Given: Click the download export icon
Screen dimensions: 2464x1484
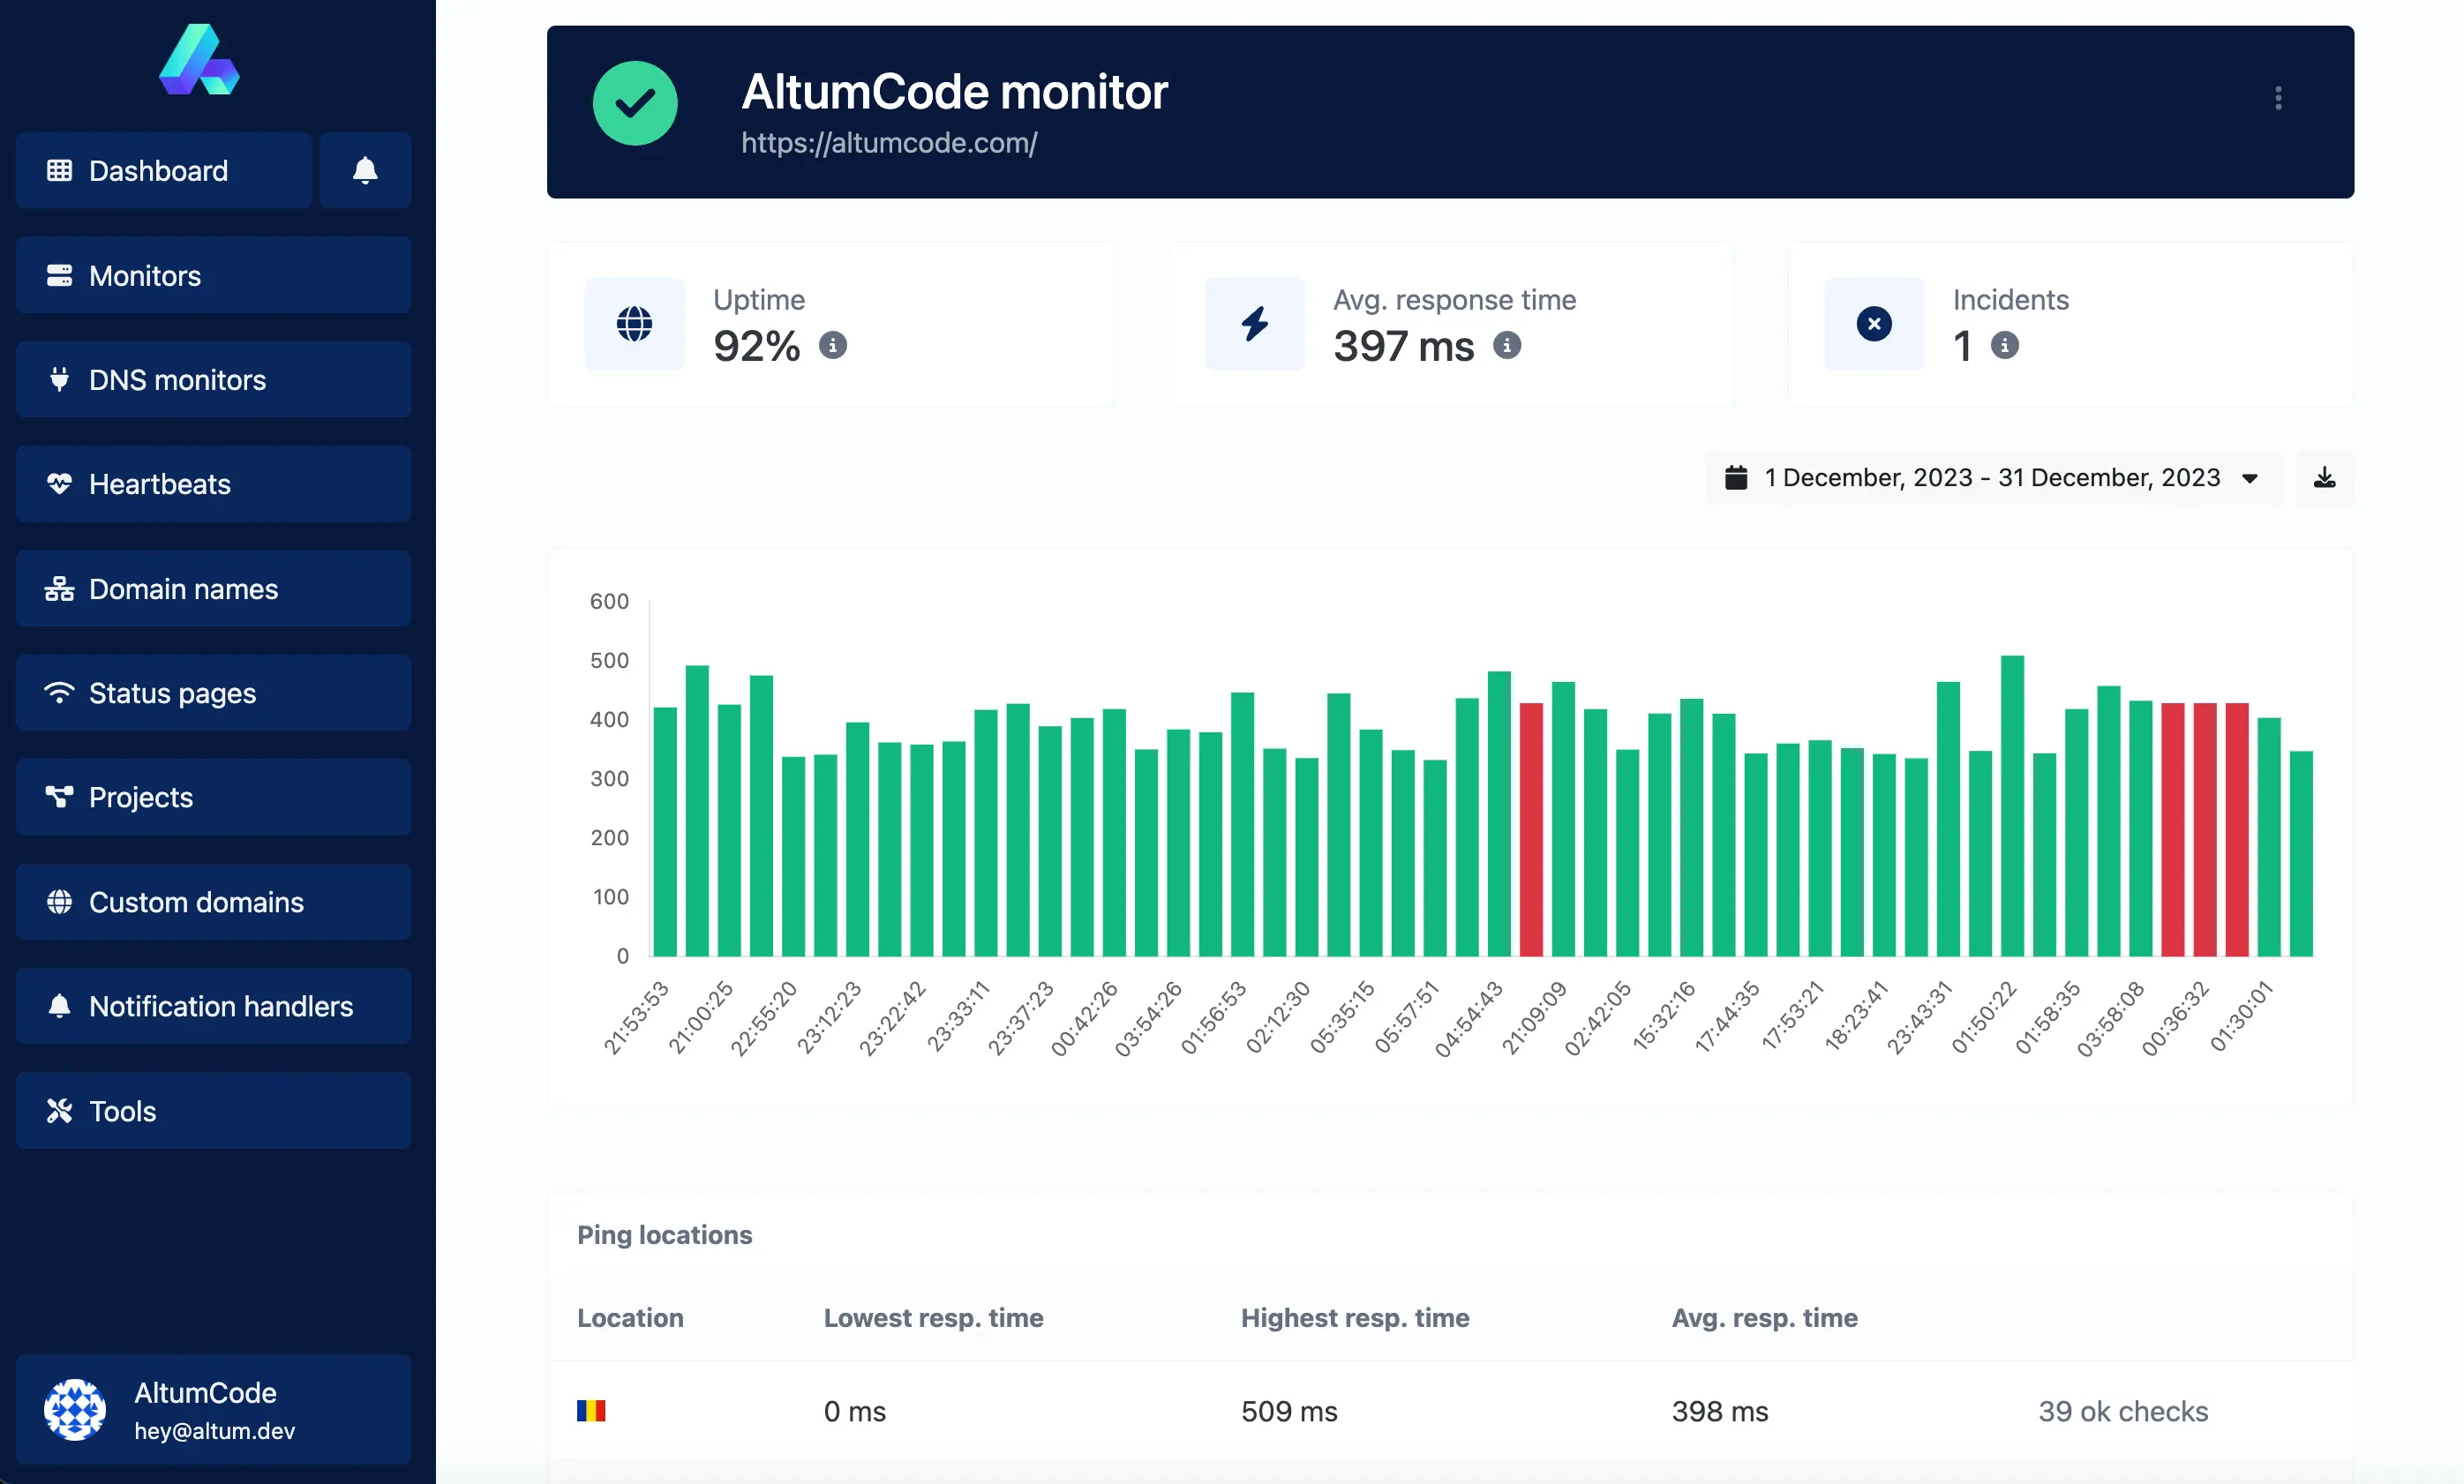Looking at the screenshot, I should pyautogui.click(x=2324, y=478).
